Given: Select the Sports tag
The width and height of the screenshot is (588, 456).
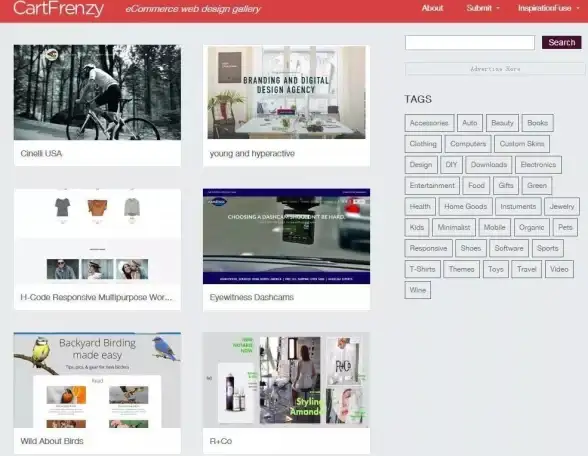Looking at the screenshot, I should point(548,249).
